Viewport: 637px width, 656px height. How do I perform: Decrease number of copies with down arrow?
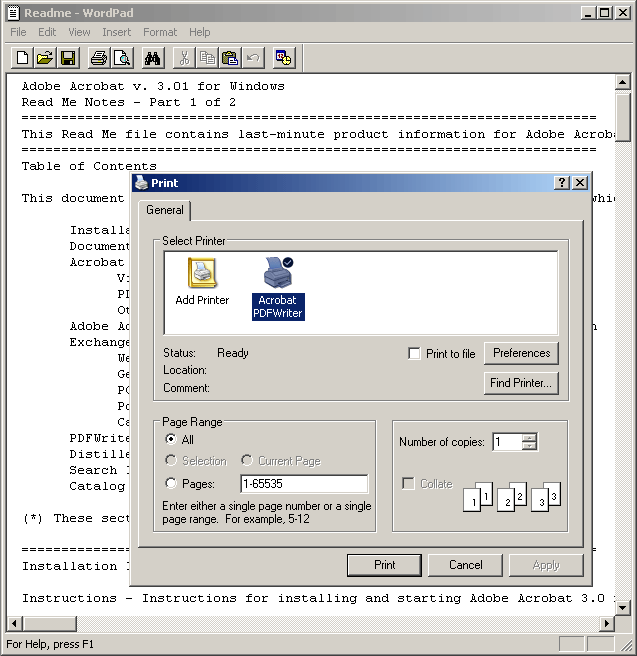[x=529, y=446]
